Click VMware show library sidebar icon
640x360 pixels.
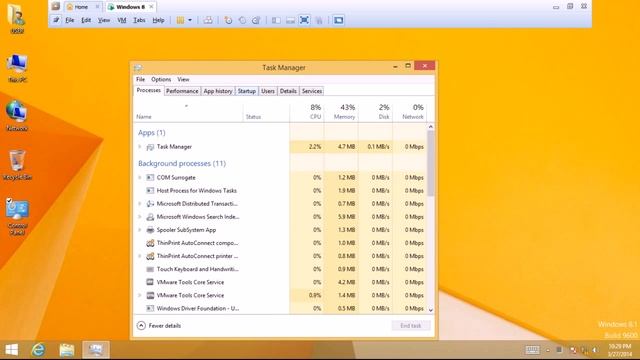point(276,20)
